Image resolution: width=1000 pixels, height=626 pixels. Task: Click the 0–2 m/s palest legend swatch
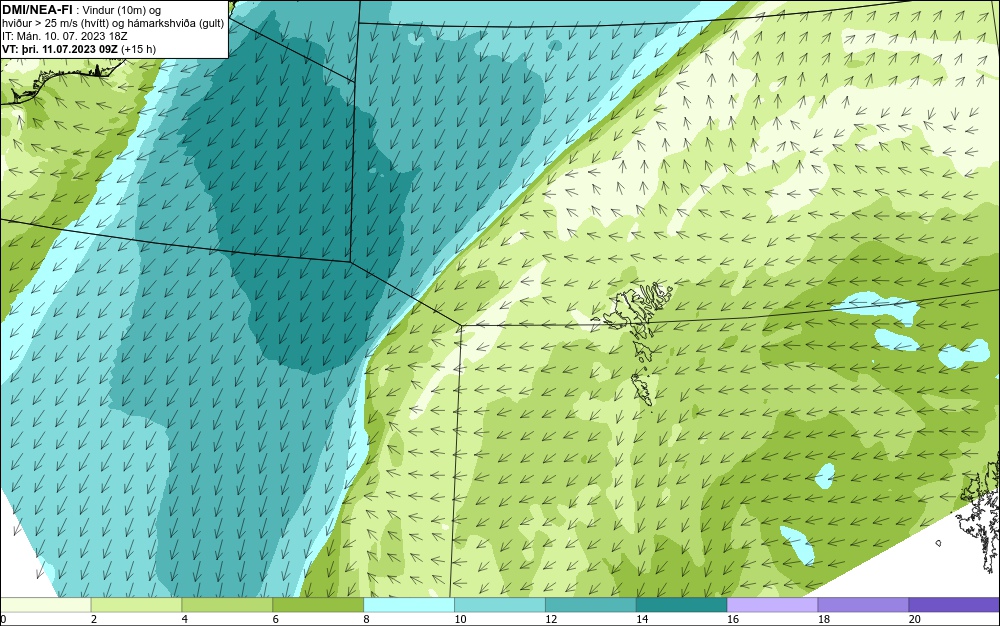45,605
